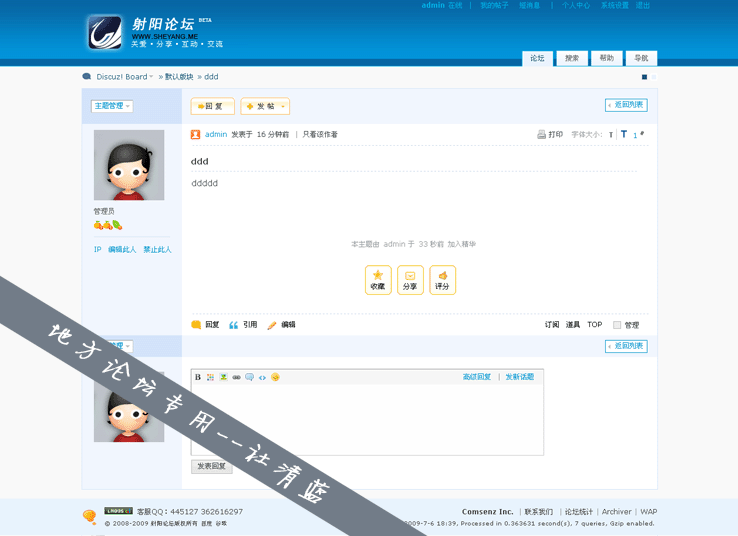Viewport: 738px width, 536px height.
Task: Open System Settings (系统设置) in top menu
Action: point(615,5)
